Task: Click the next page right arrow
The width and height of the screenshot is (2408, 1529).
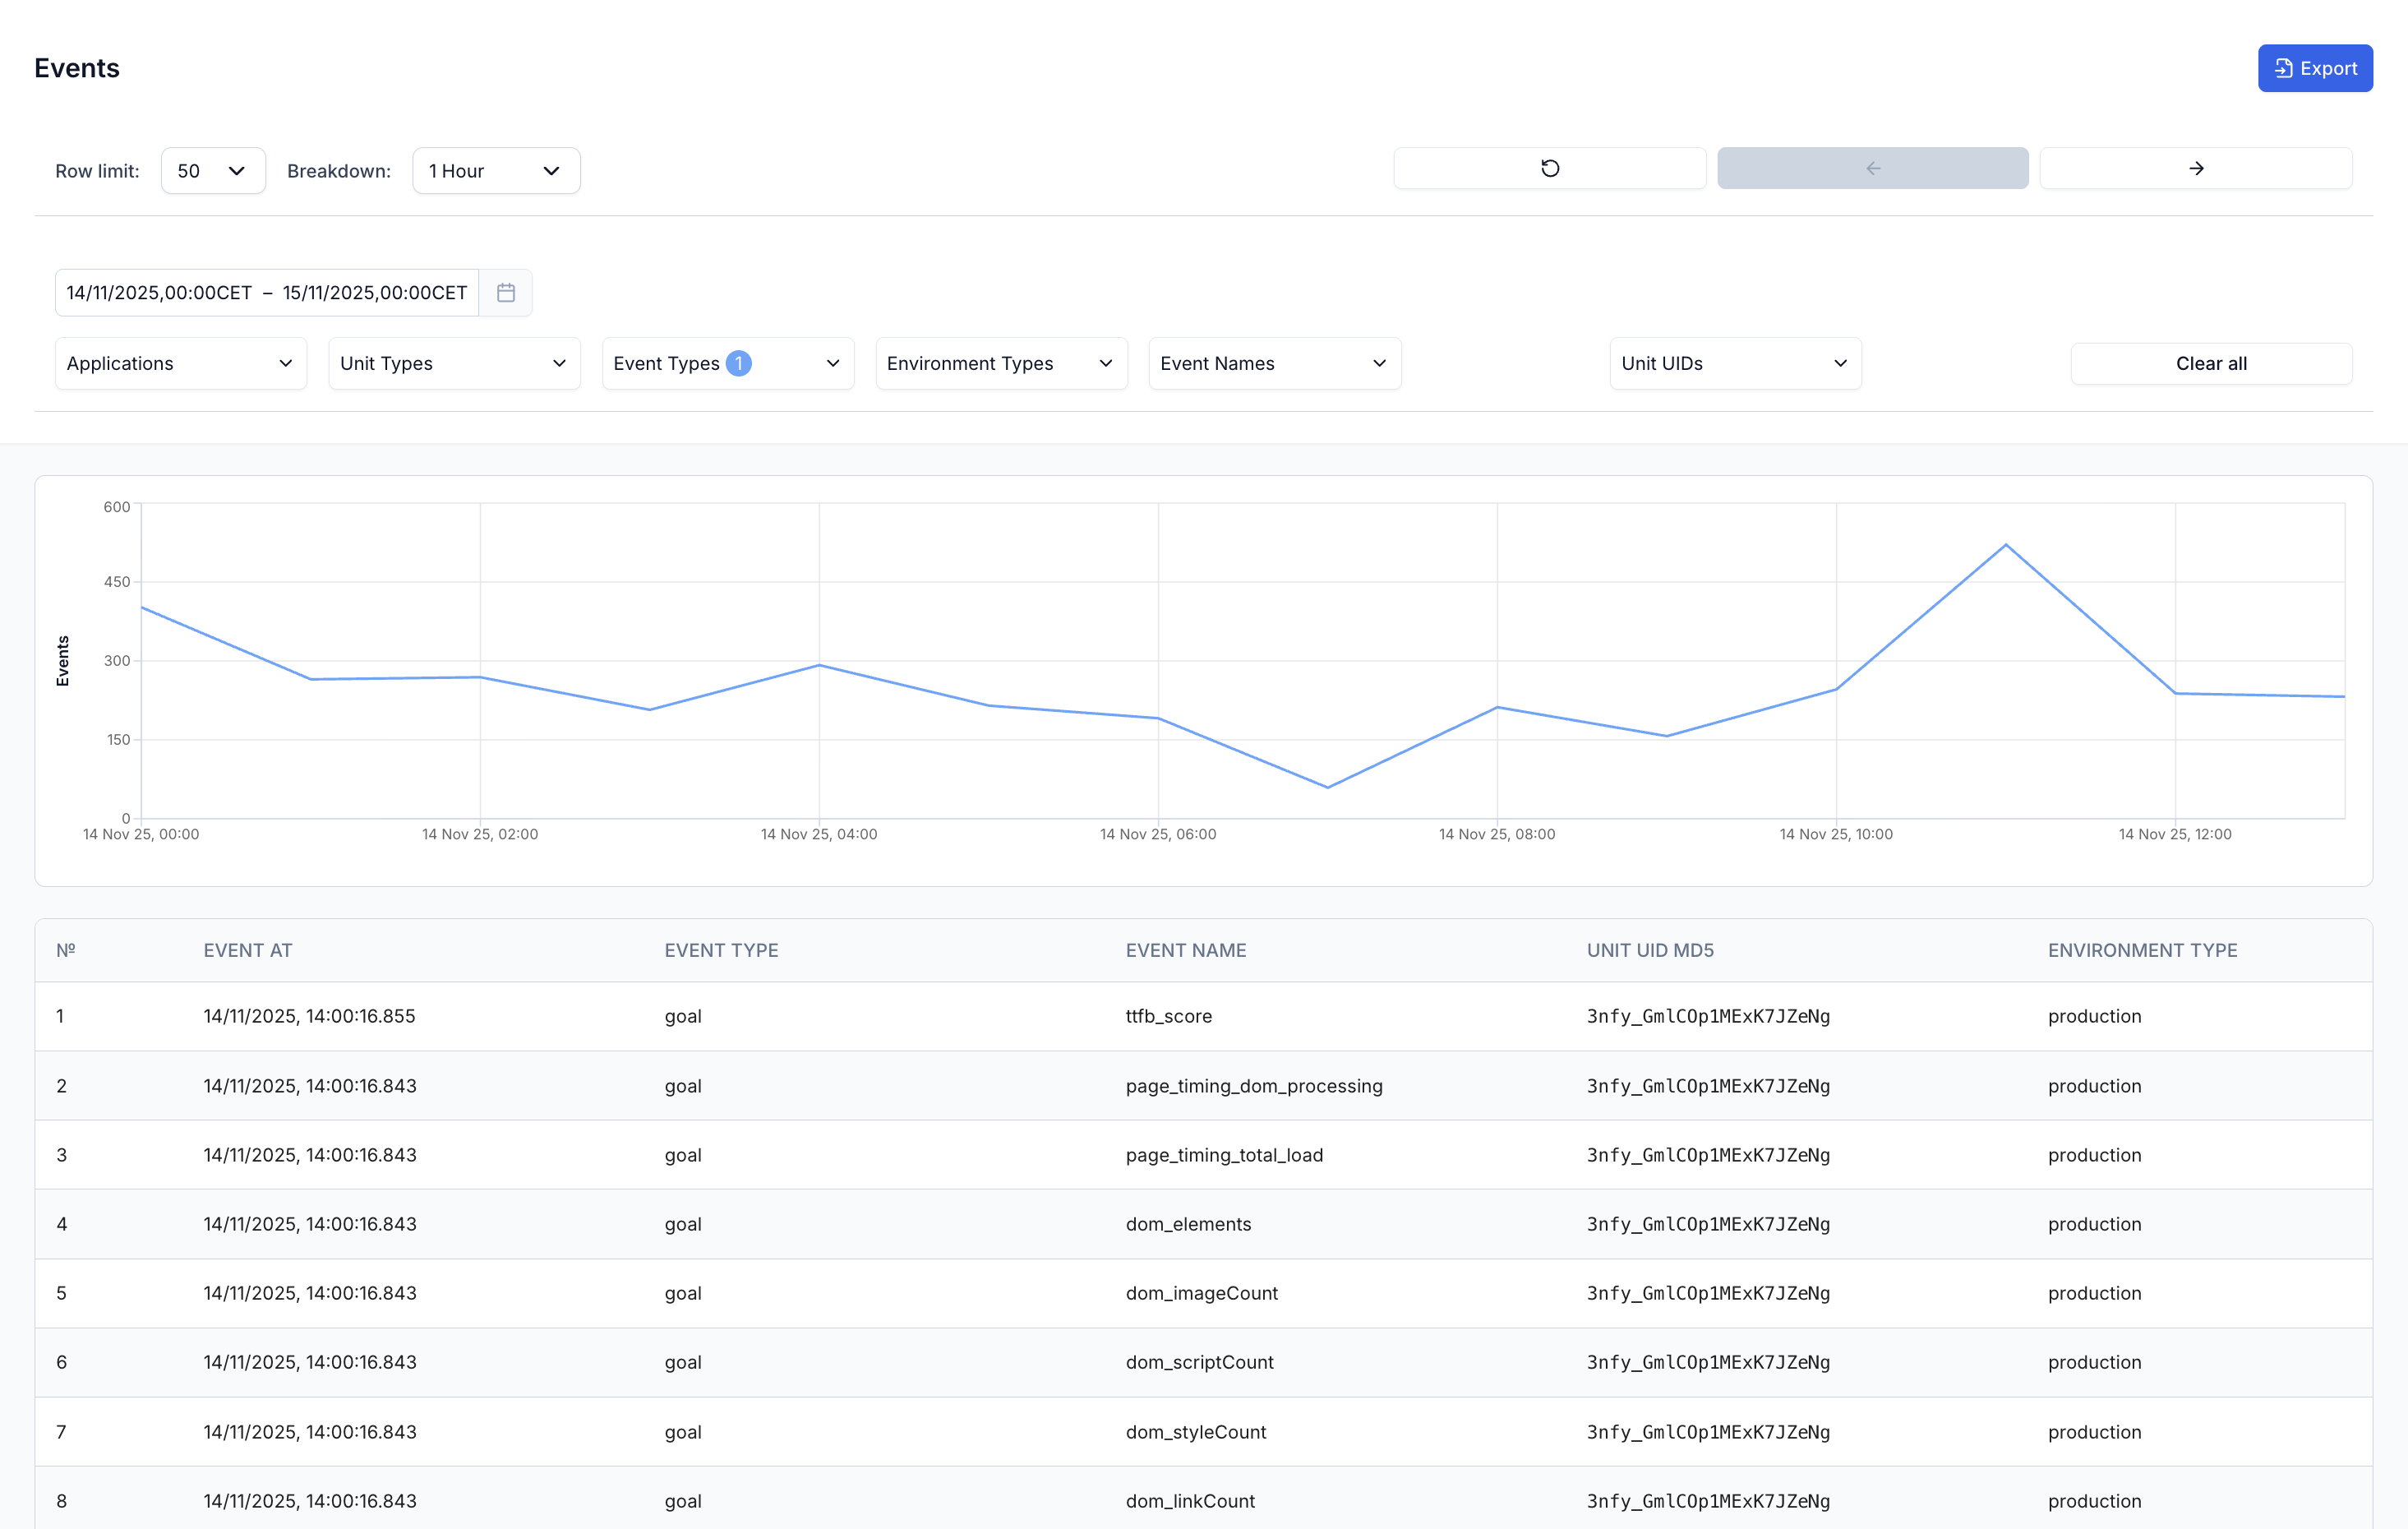Action: pos(2196,168)
